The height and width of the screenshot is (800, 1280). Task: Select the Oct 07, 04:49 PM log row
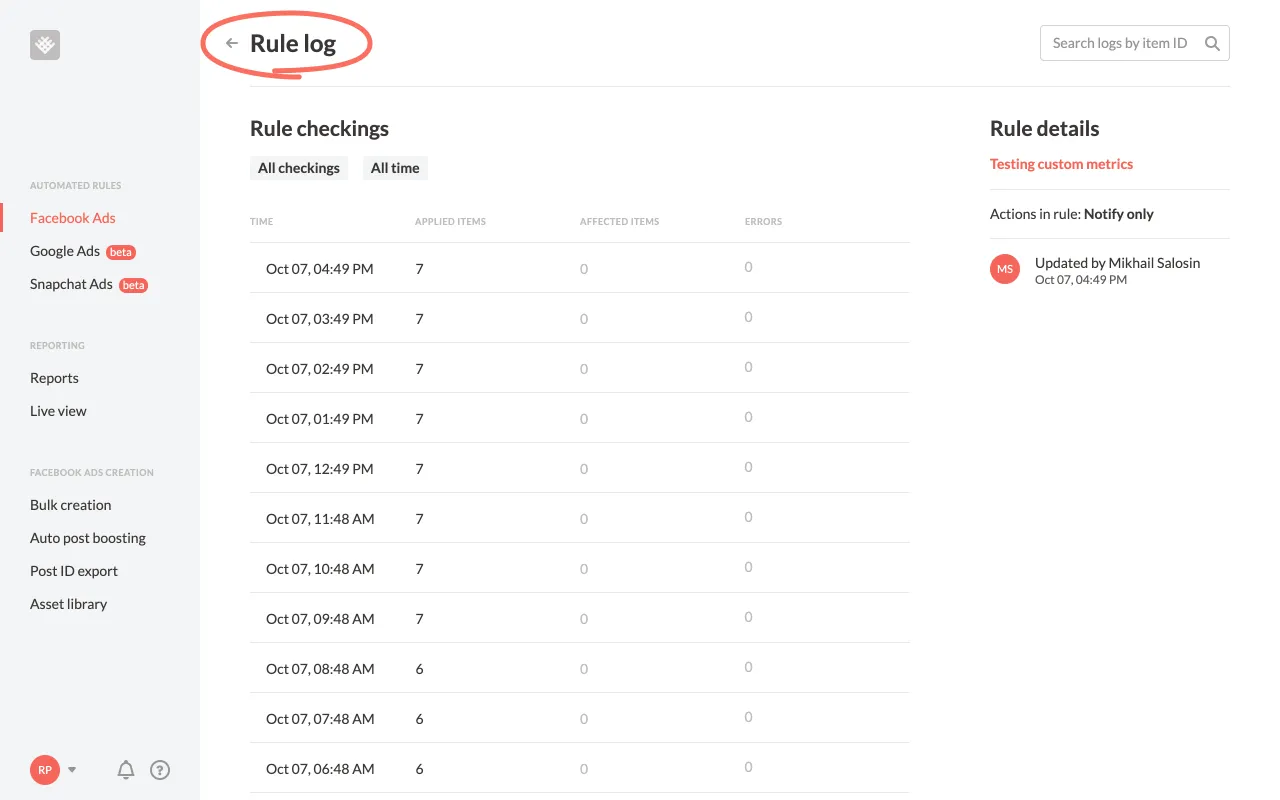[580, 268]
